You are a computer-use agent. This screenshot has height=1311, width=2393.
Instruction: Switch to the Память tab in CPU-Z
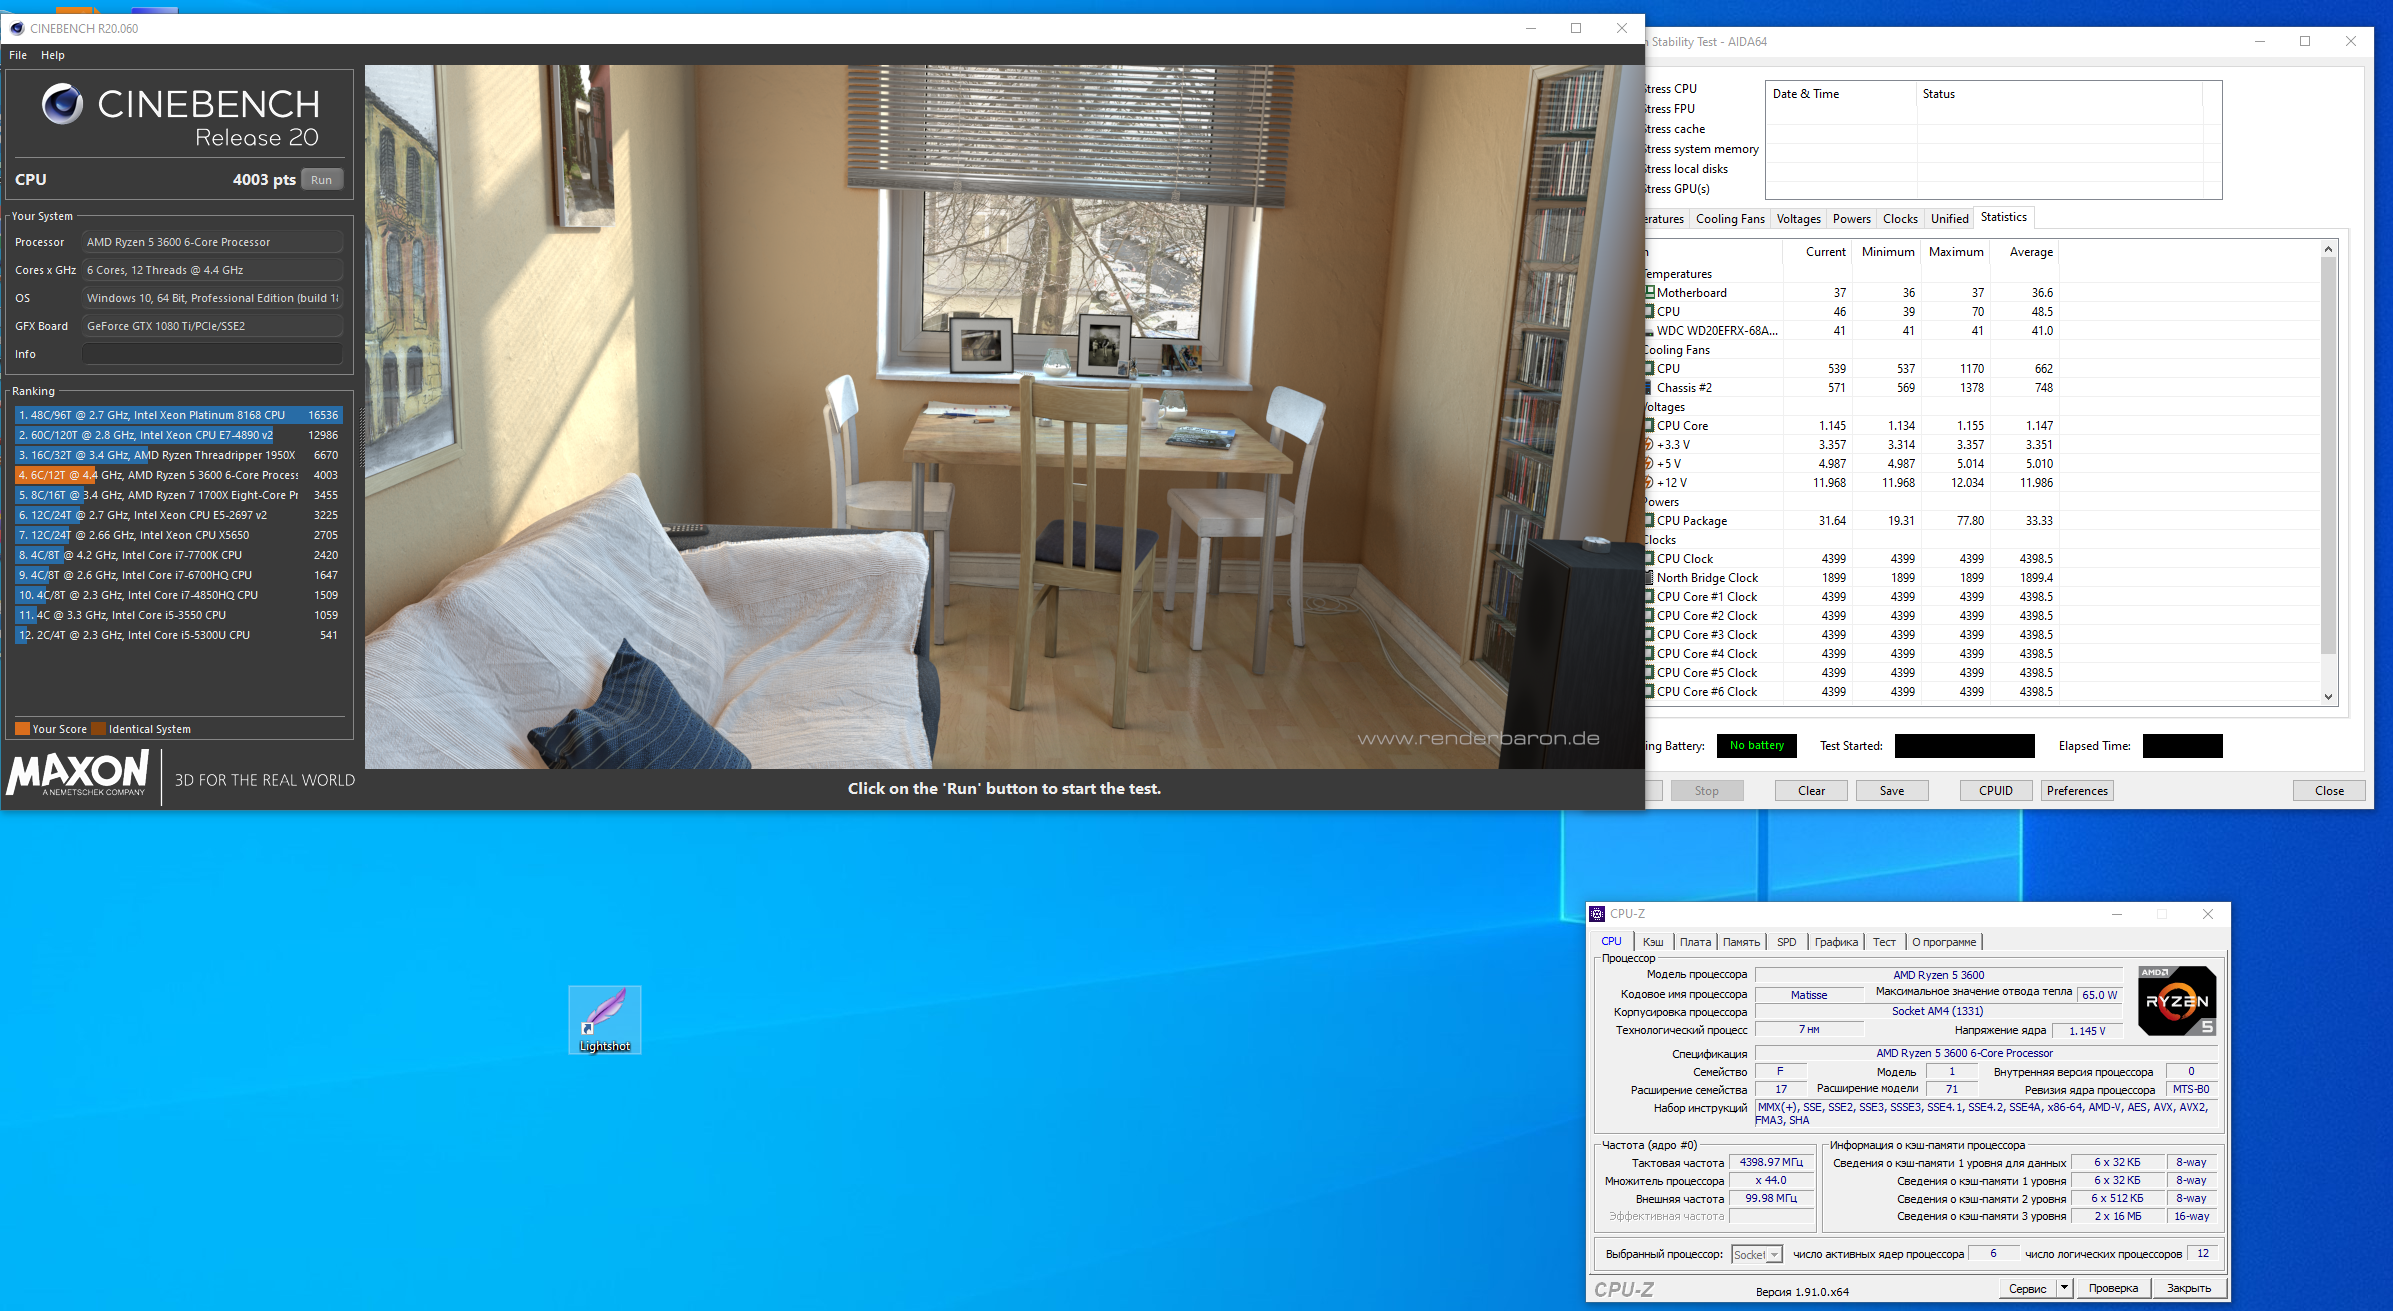(x=1741, y=942)
